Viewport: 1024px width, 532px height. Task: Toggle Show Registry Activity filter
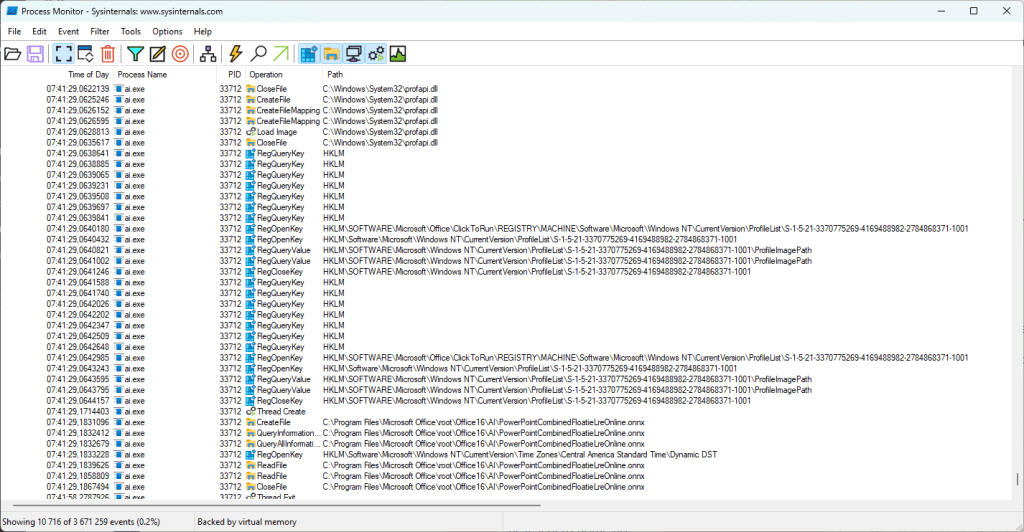tap(309, 53)
